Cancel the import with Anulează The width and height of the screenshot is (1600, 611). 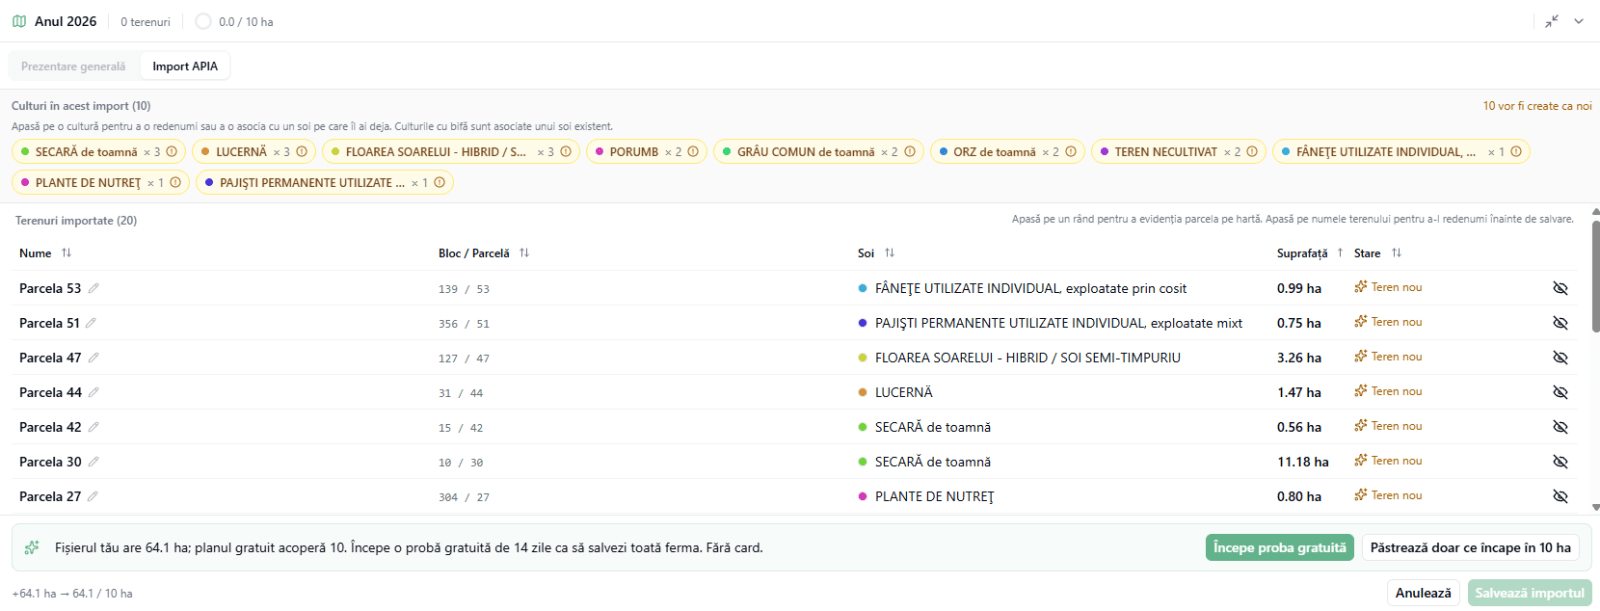coord(1423,593)
